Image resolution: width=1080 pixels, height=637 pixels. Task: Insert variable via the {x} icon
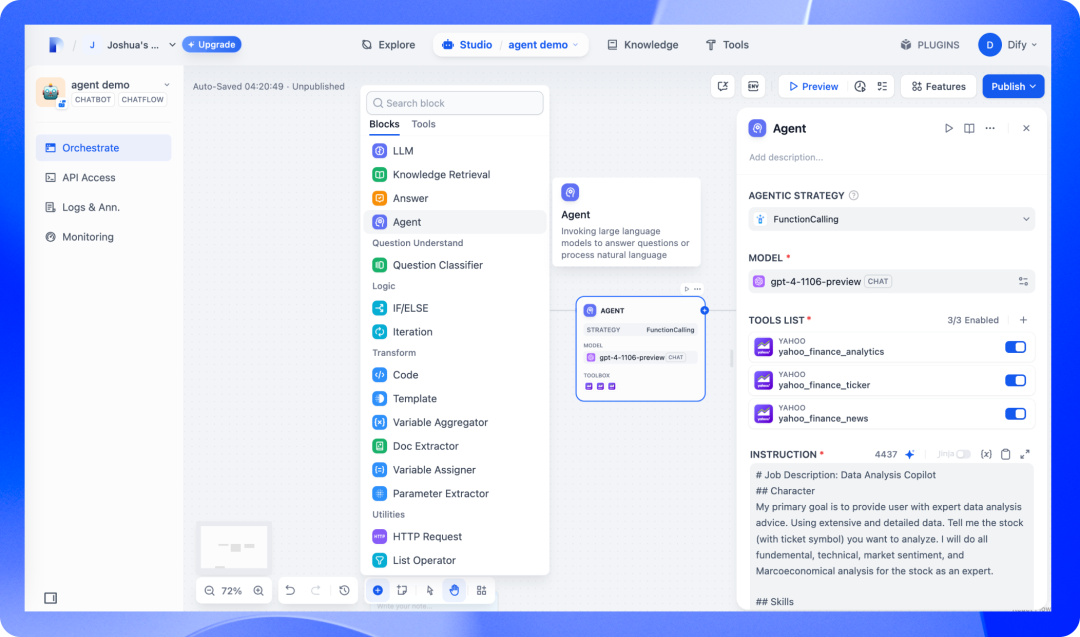pyautogui.click(x=986, y=455)
